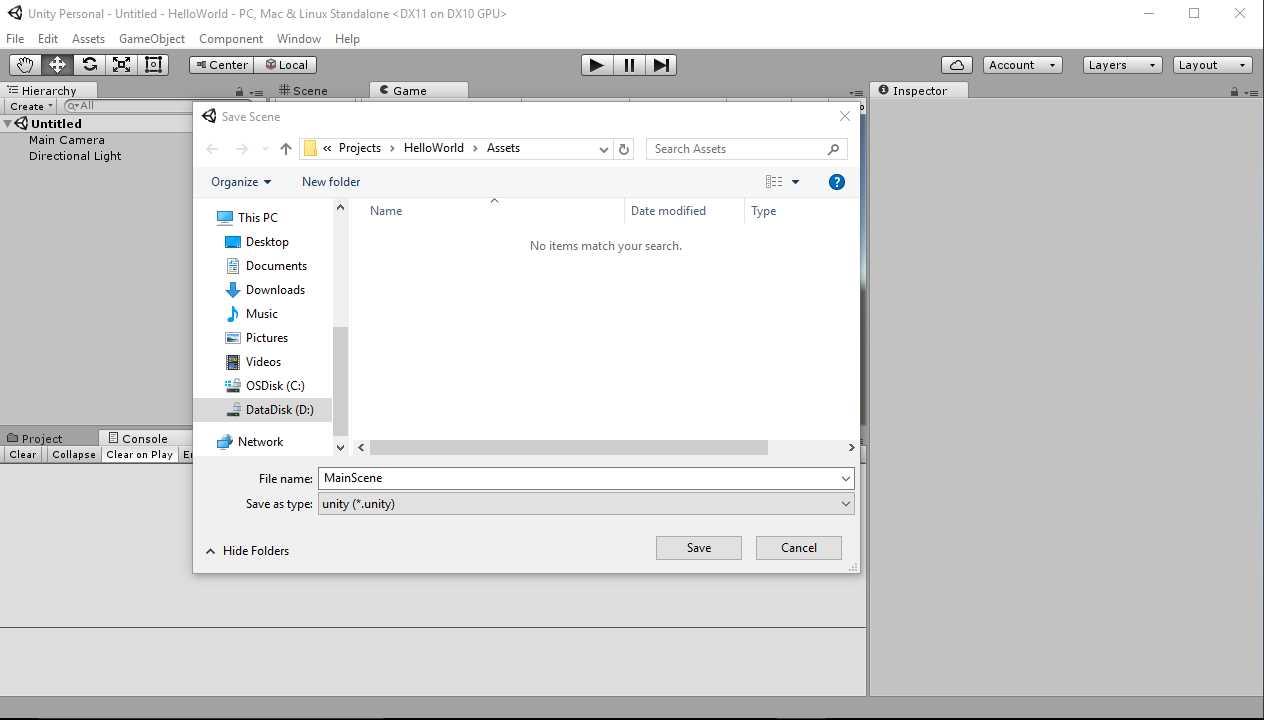Select OSDisk (C:) drive
The height and width of the screenshot is (720, 1264).
275,386
